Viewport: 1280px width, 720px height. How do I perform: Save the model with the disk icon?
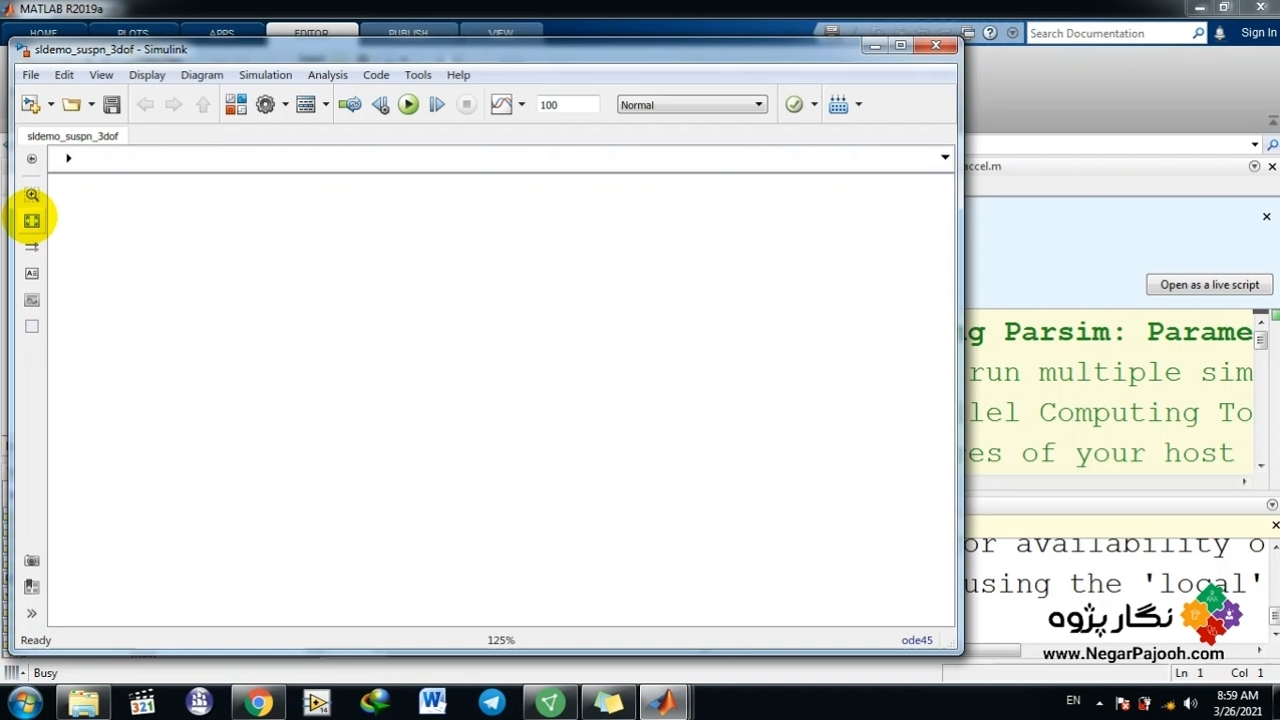pos(112,105)
